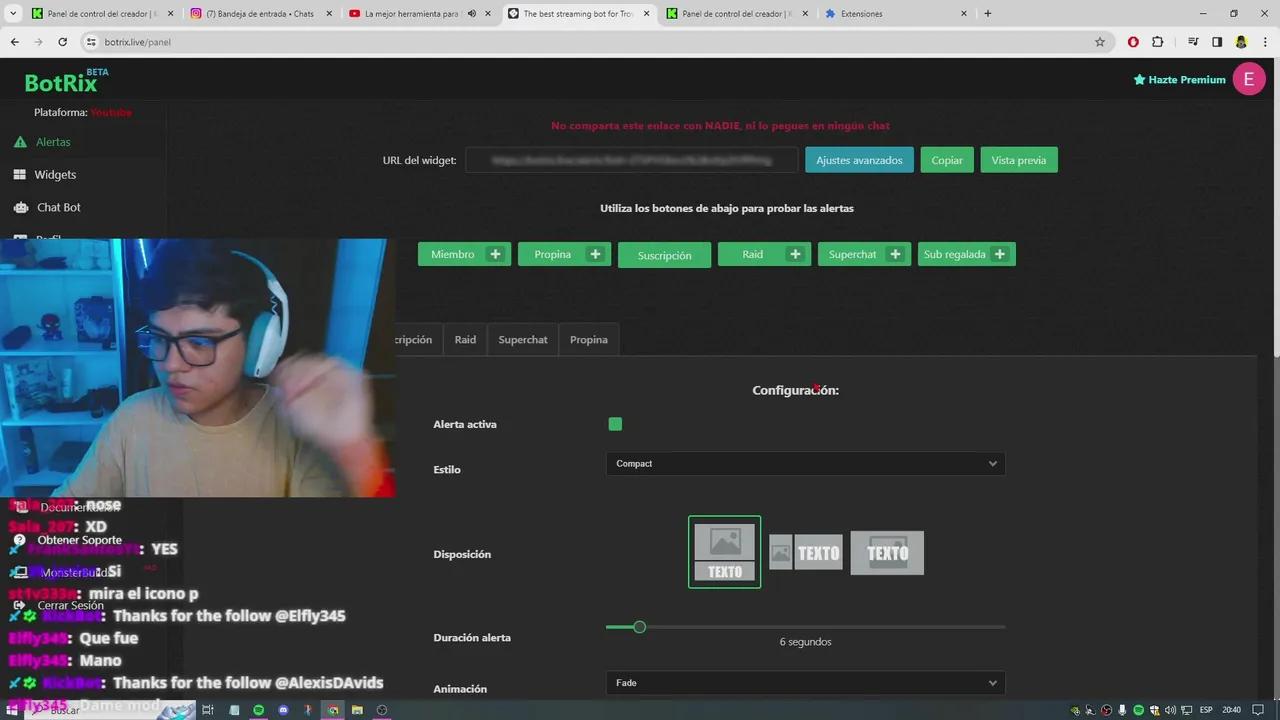The height and width of the screenshot is (720, 1280).
Task: Open the pink E profile avatar
Action: [x=1249, y=79]
